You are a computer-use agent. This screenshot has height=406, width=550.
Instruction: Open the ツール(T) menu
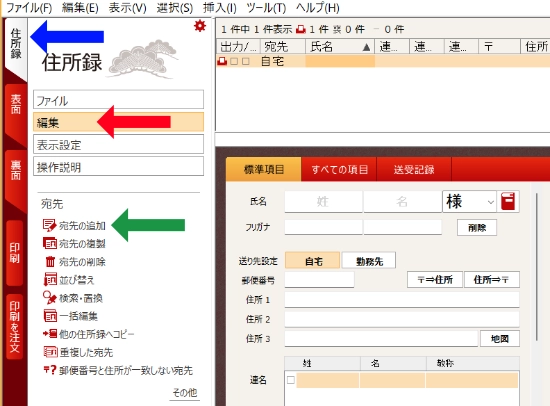point(266,8)
